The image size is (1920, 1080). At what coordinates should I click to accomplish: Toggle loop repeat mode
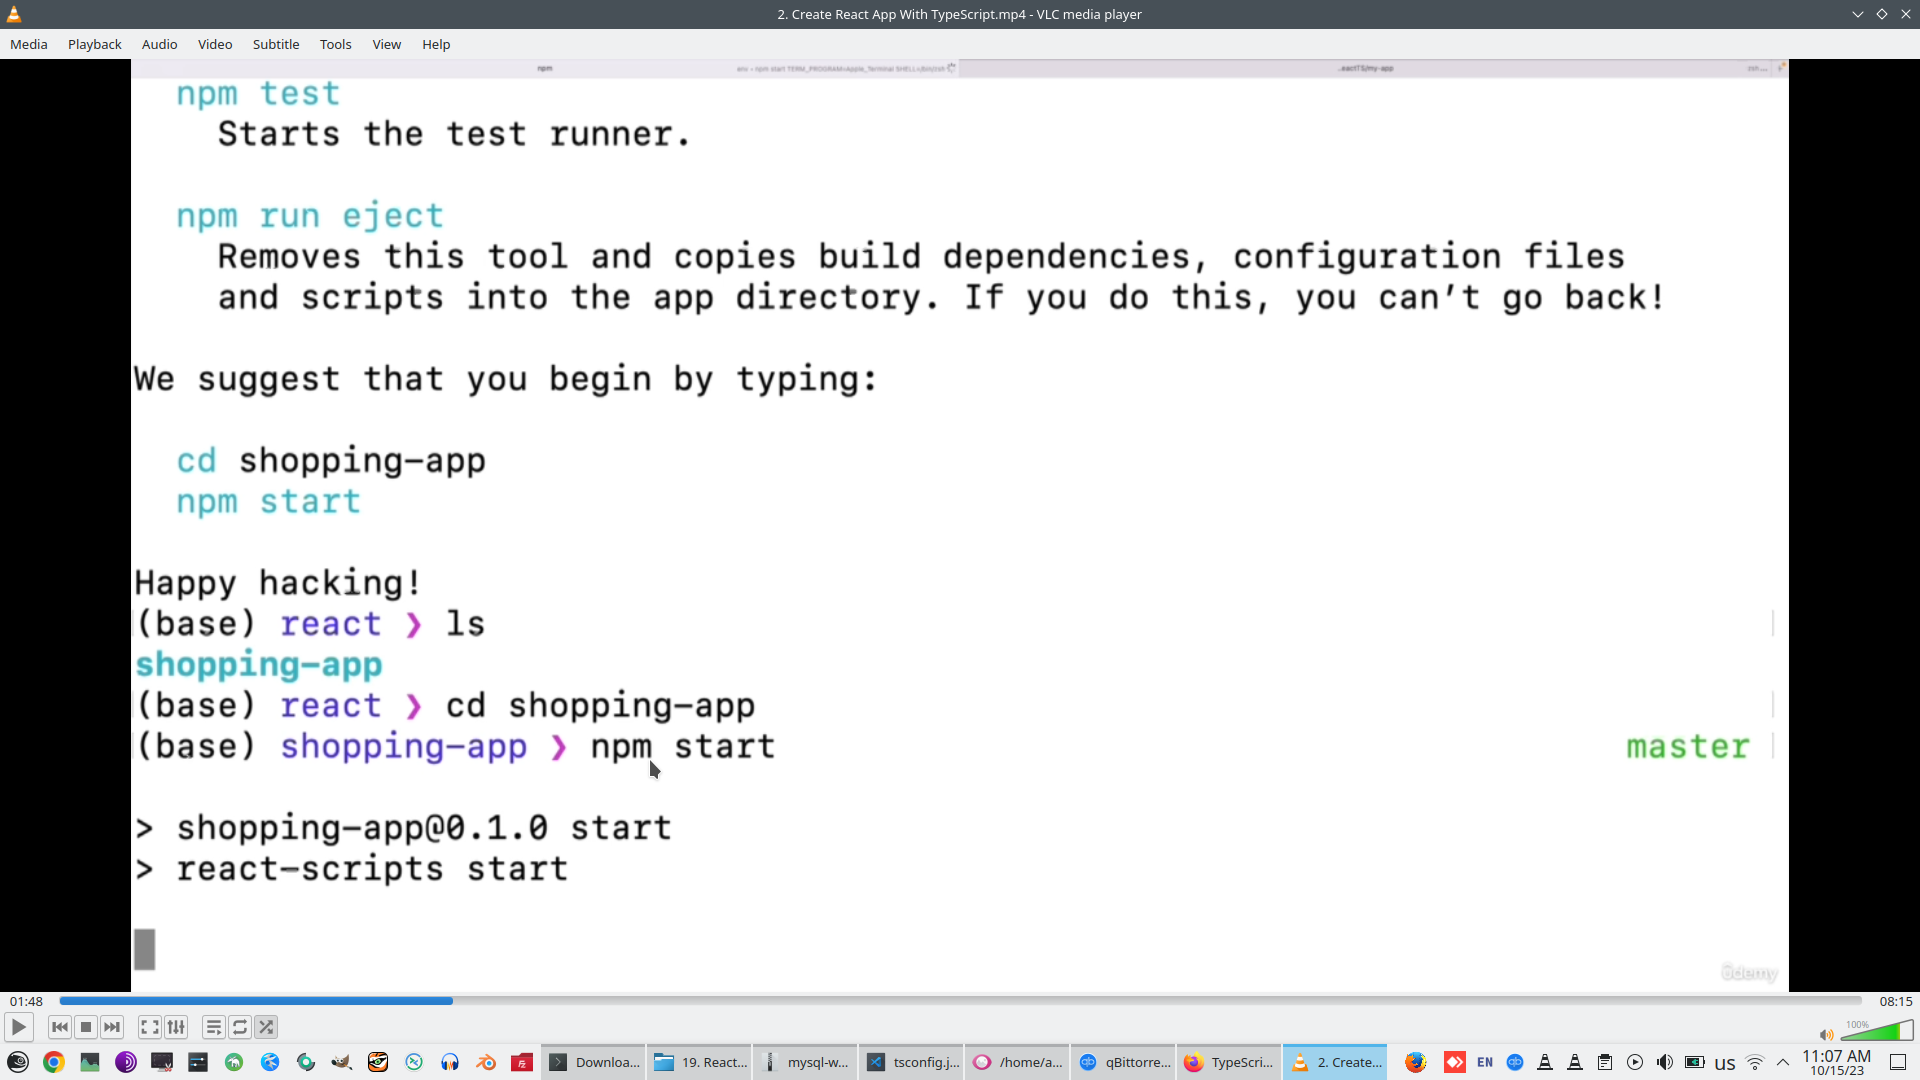[x=240, y=1027]
